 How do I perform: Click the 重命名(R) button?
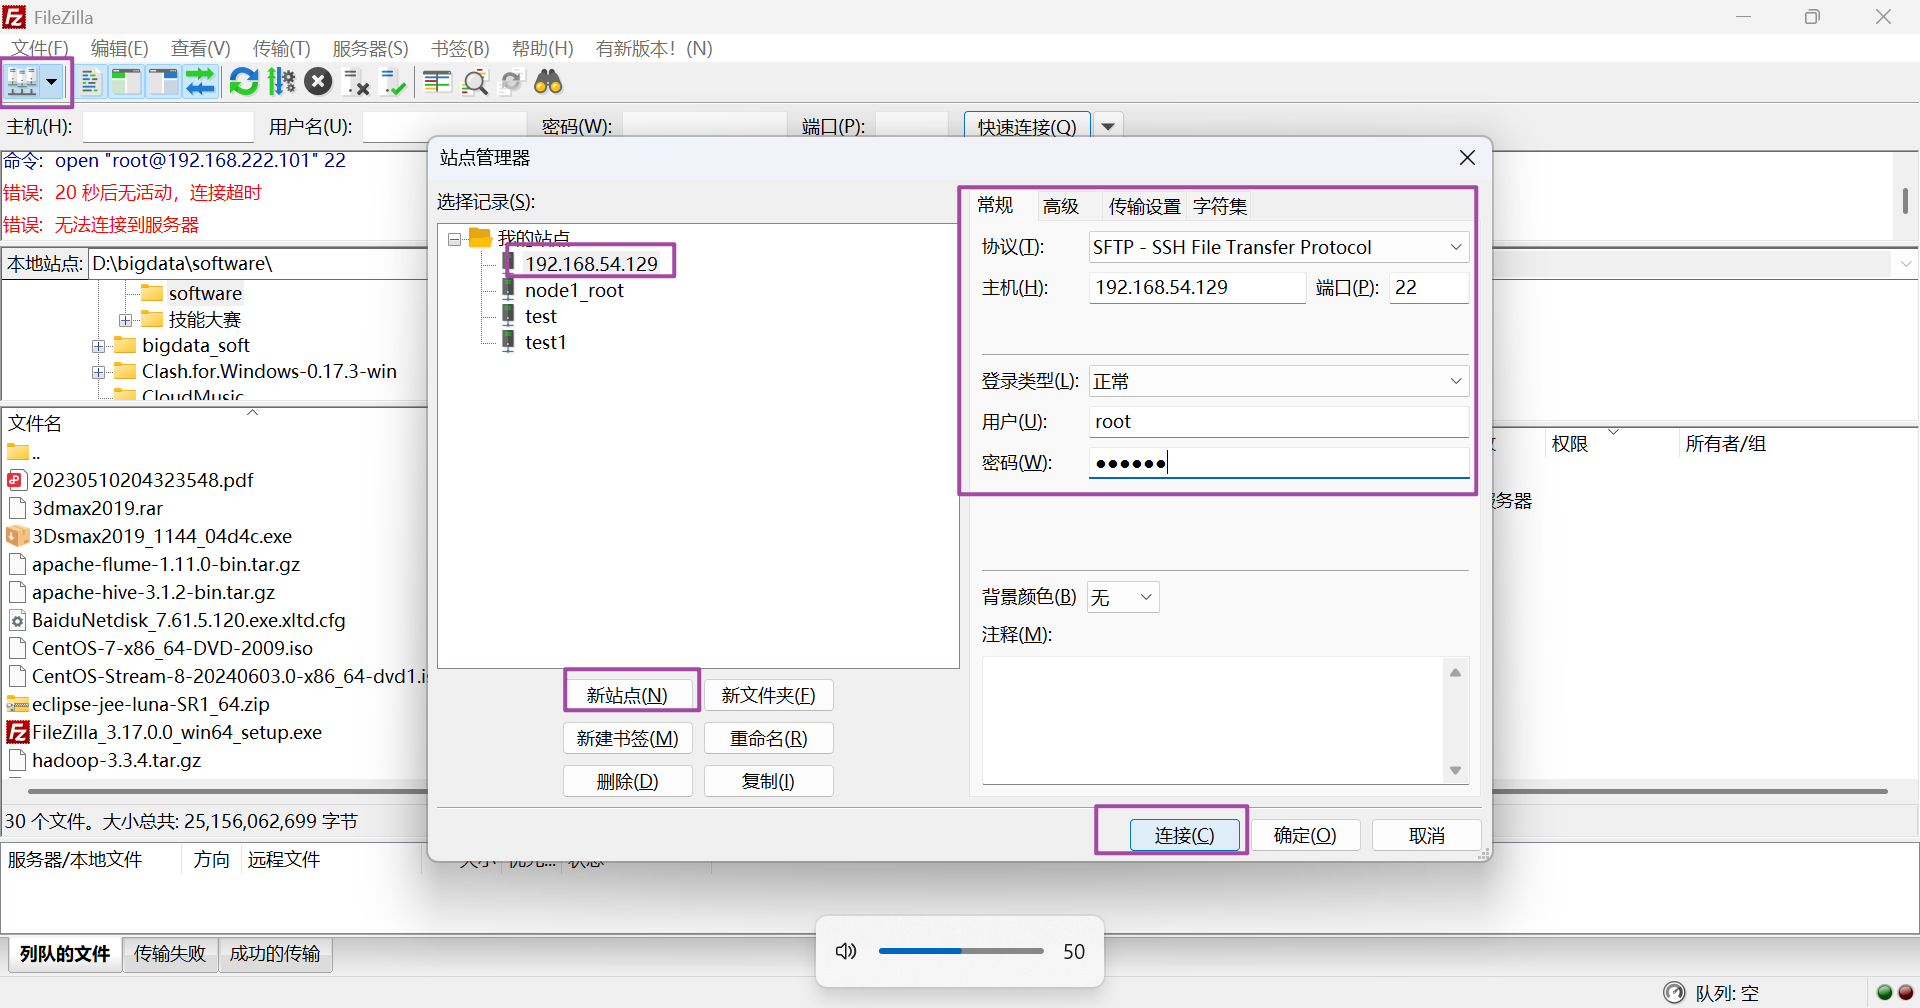coord(768,738)
